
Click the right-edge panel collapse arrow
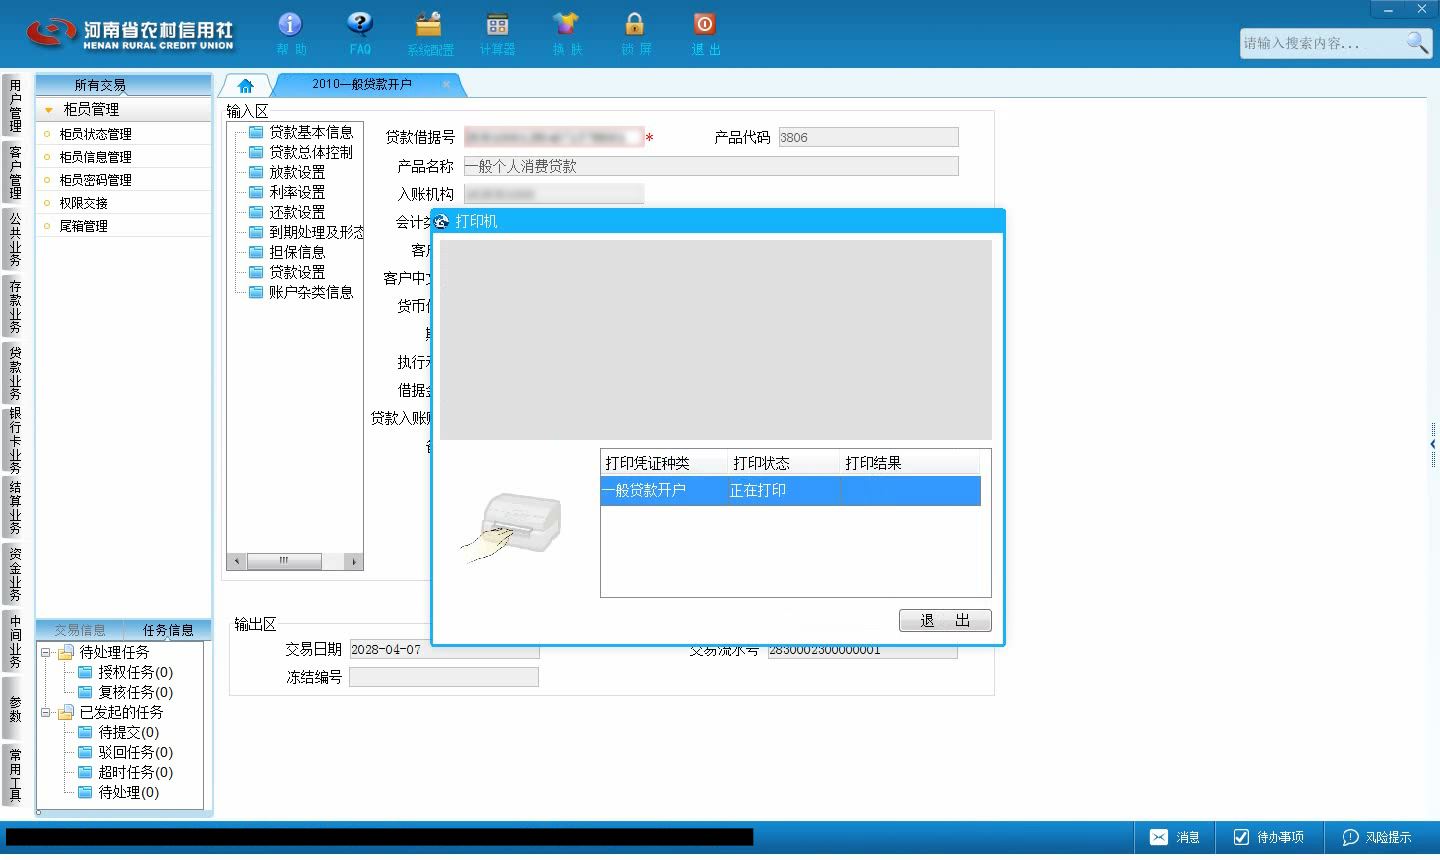pos(1433,444)
